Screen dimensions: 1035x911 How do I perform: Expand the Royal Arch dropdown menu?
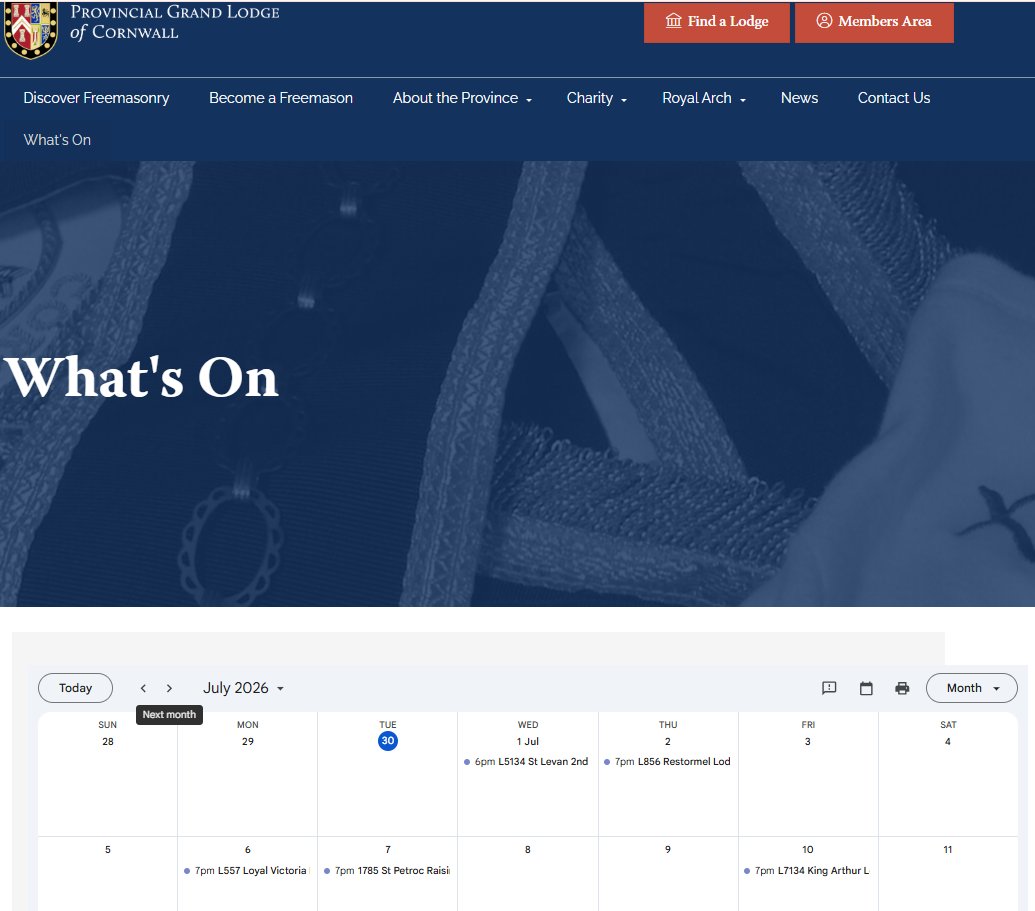click(704, 98)
